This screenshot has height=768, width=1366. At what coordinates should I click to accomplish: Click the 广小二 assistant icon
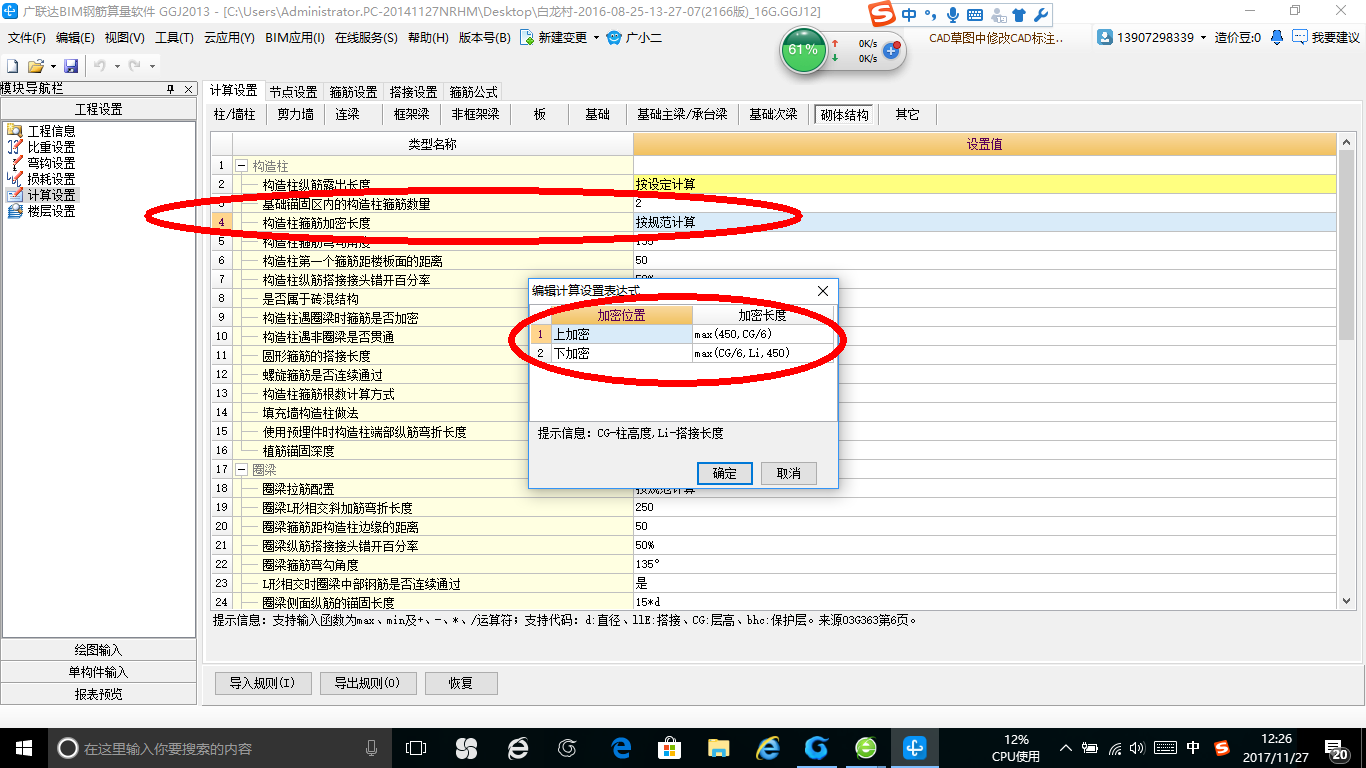pos(615,37)
